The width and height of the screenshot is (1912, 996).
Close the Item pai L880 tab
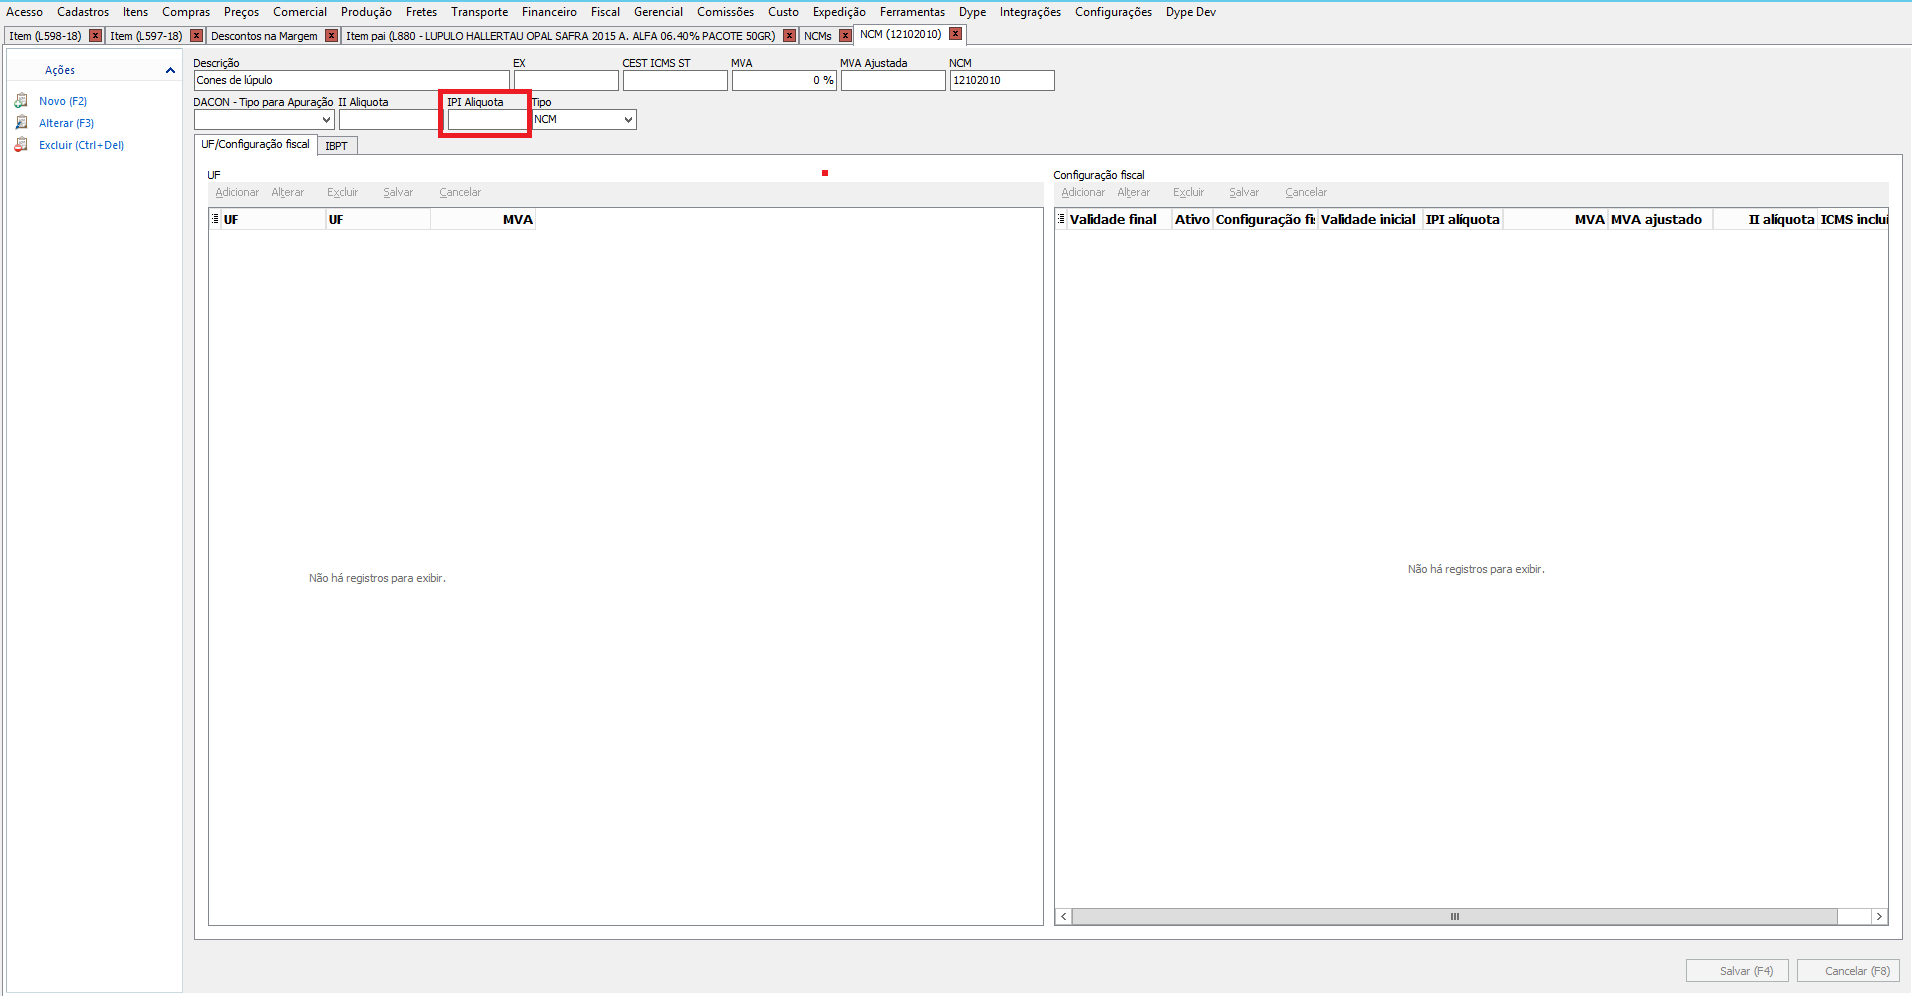coord(789,36)
